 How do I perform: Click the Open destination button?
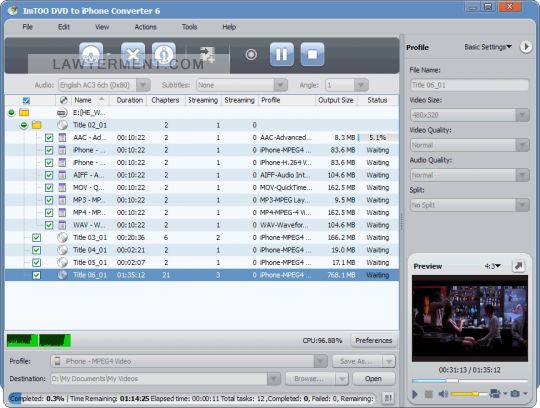click(x=373, y=379)
